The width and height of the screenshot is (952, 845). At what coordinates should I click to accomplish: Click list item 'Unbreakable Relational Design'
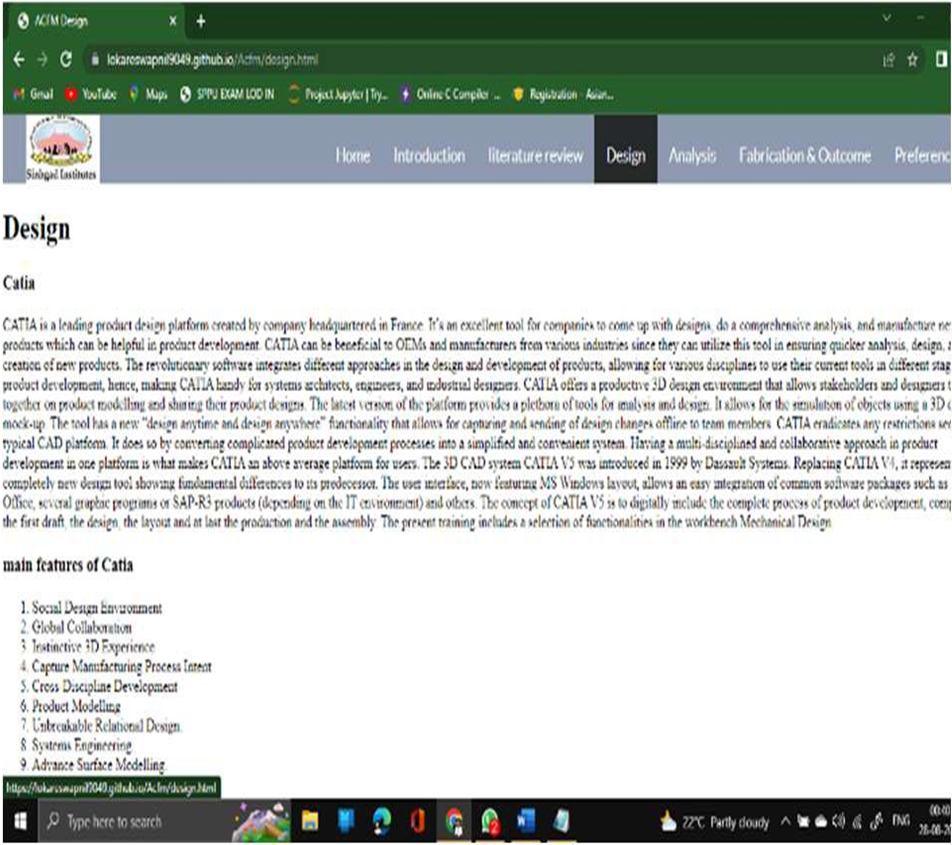point(106,725)
